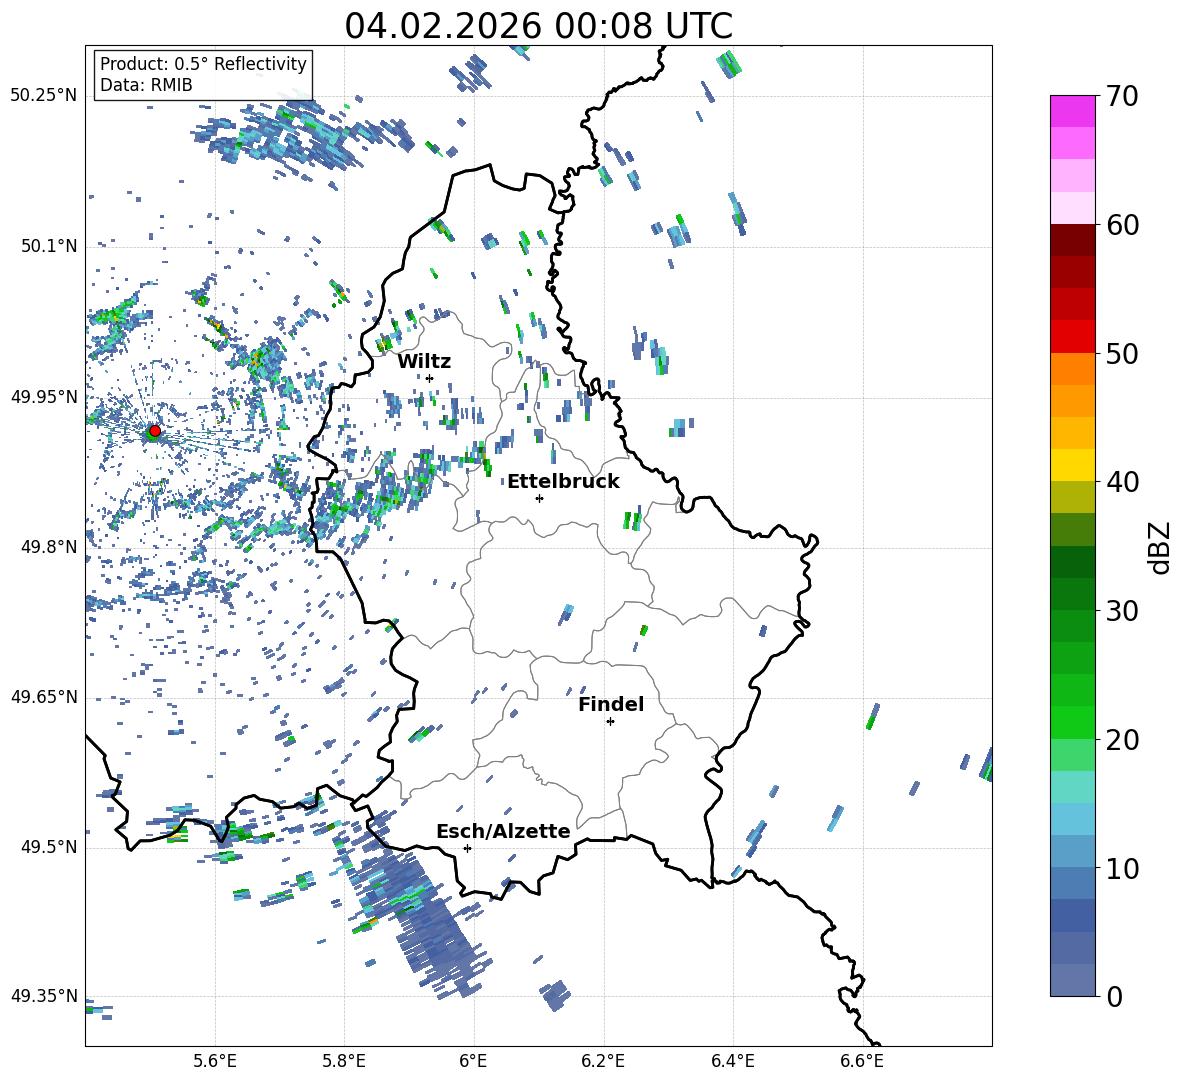Image resolution: width=1184 pixels, height=1081 pixels.
Task: Click the Findel station cross marker
Action: (x=610, y=722)
